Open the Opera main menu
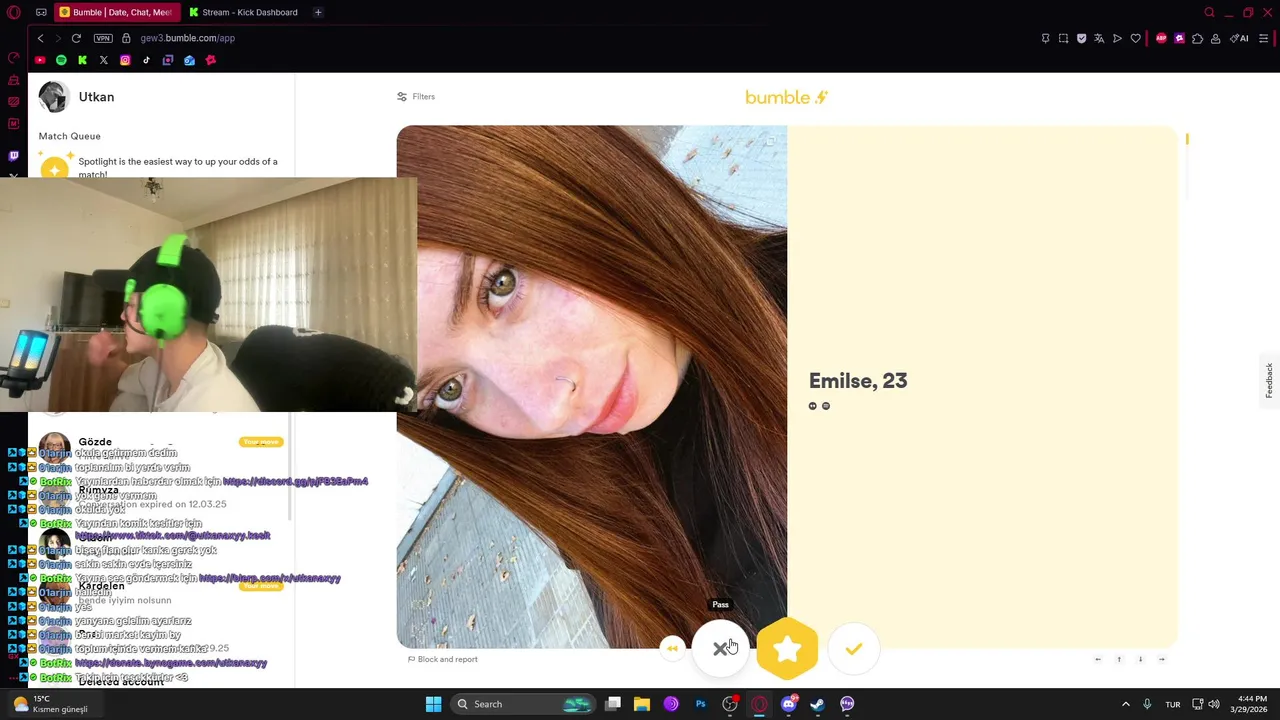This screenshot has height=720, width=1280. click(x=13, y=12)
